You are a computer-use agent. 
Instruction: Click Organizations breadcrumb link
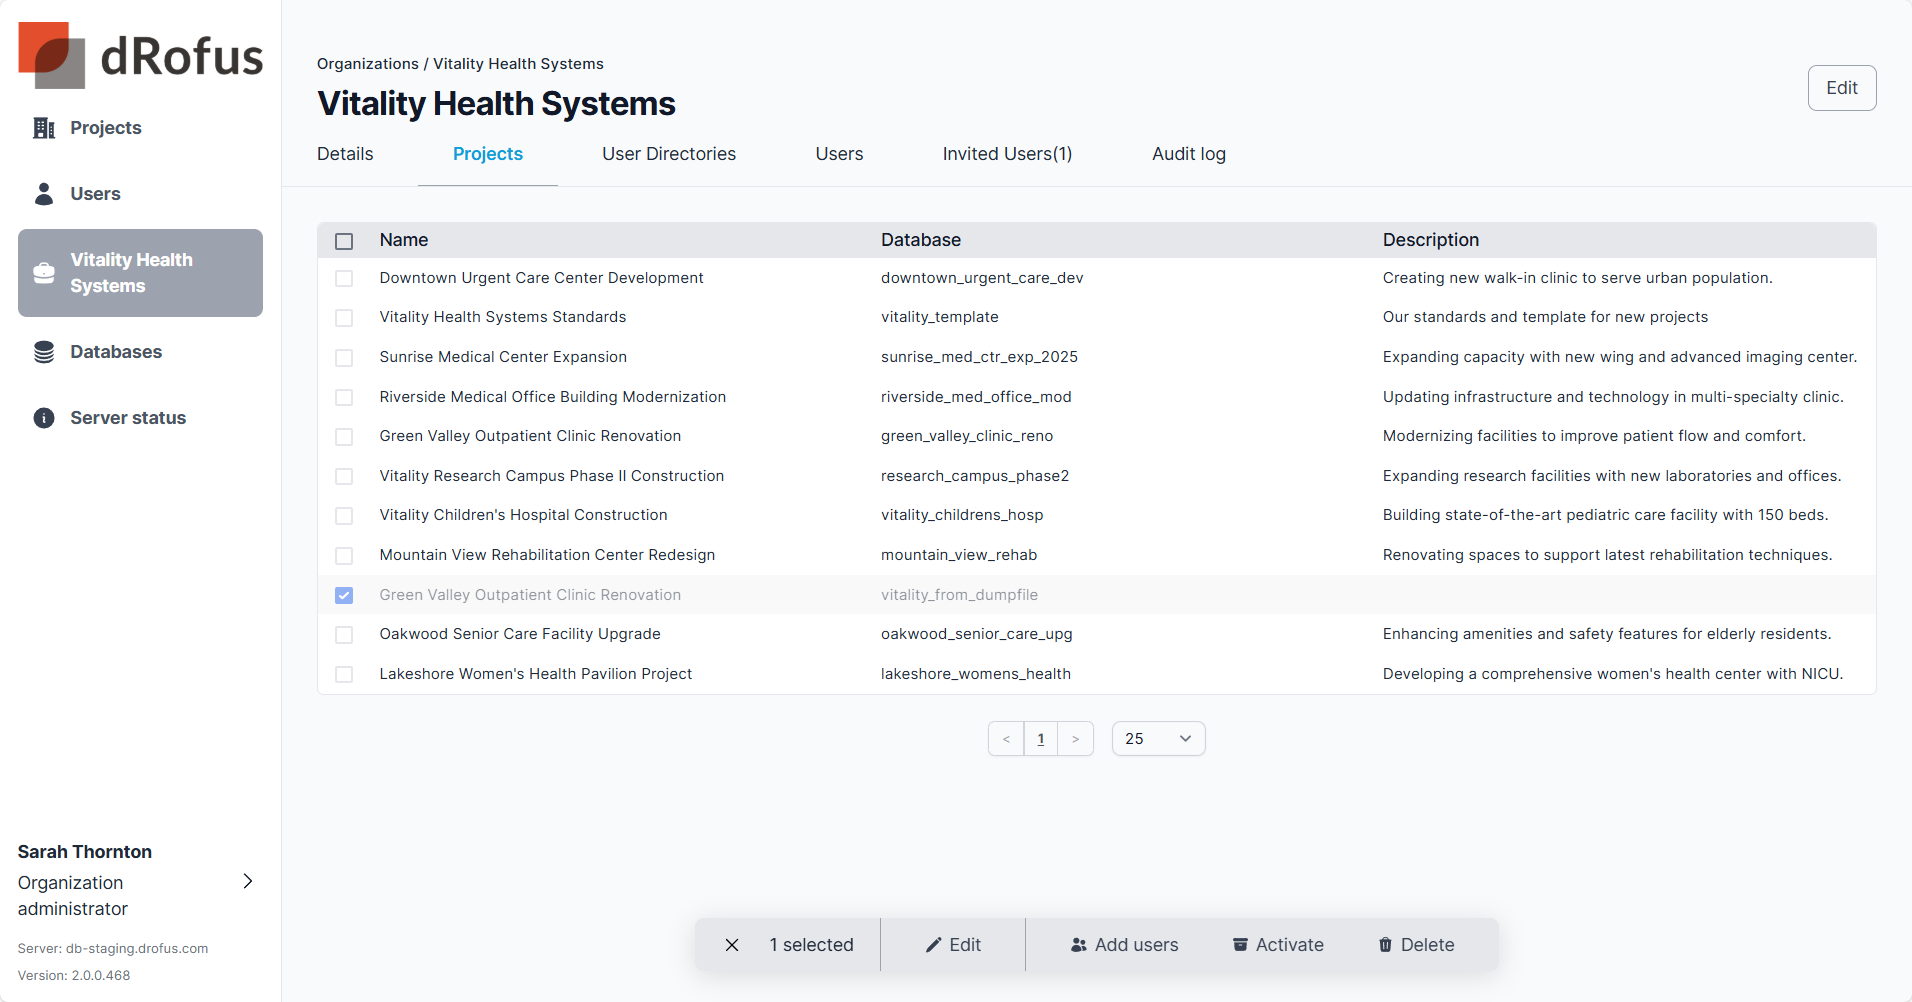[367, 64]
